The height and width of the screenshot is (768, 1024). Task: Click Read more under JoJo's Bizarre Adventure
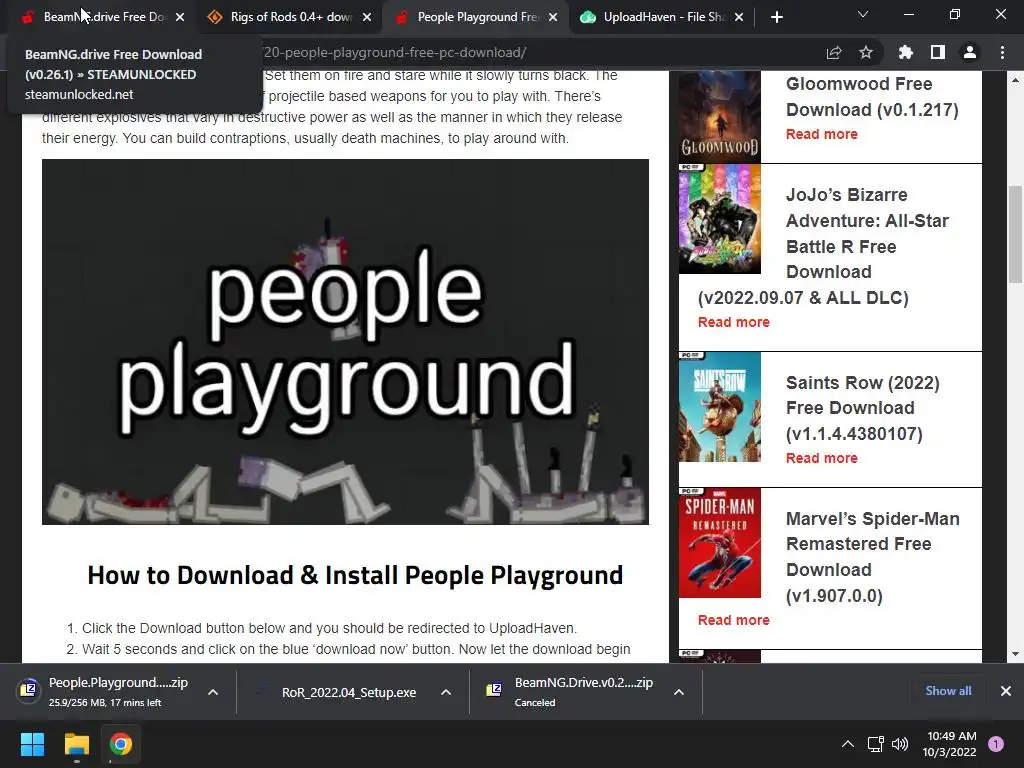[733, 322]
